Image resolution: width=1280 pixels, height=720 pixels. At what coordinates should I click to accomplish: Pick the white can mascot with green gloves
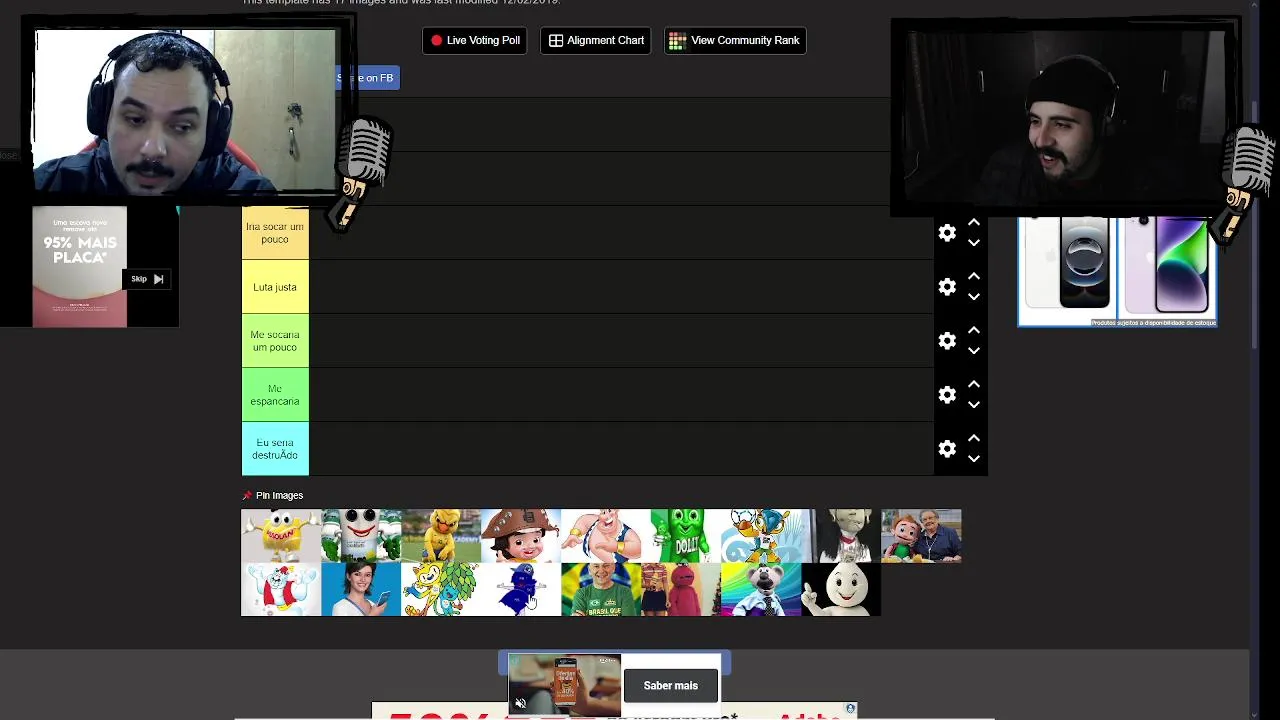[x=361, y=536]
